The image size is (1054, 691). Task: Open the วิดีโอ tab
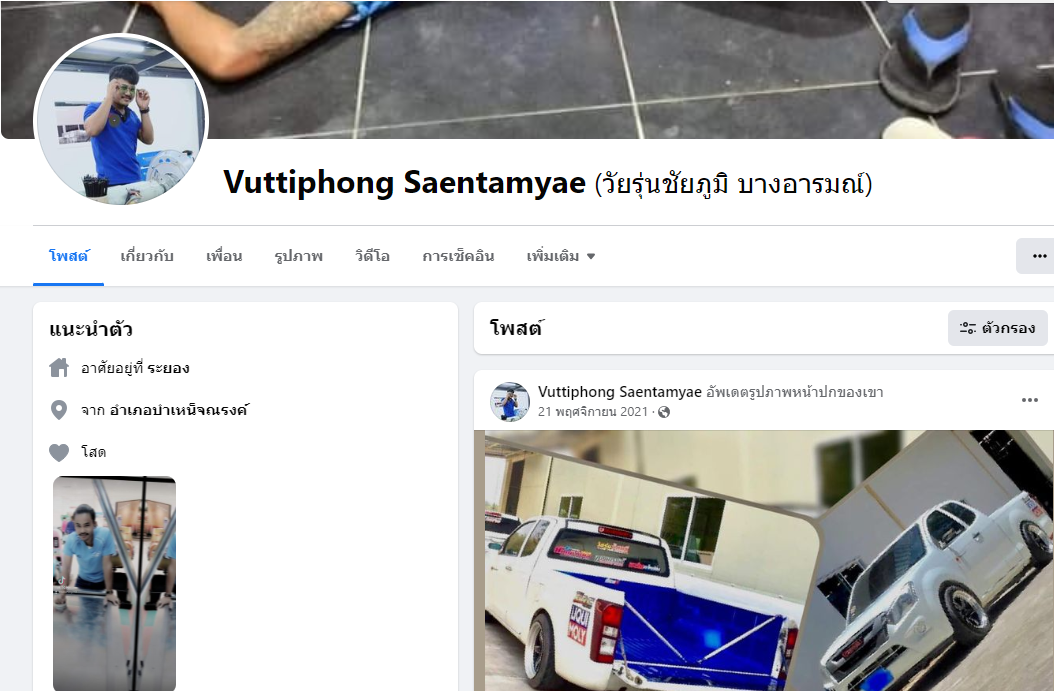click(x=372, y=256)
